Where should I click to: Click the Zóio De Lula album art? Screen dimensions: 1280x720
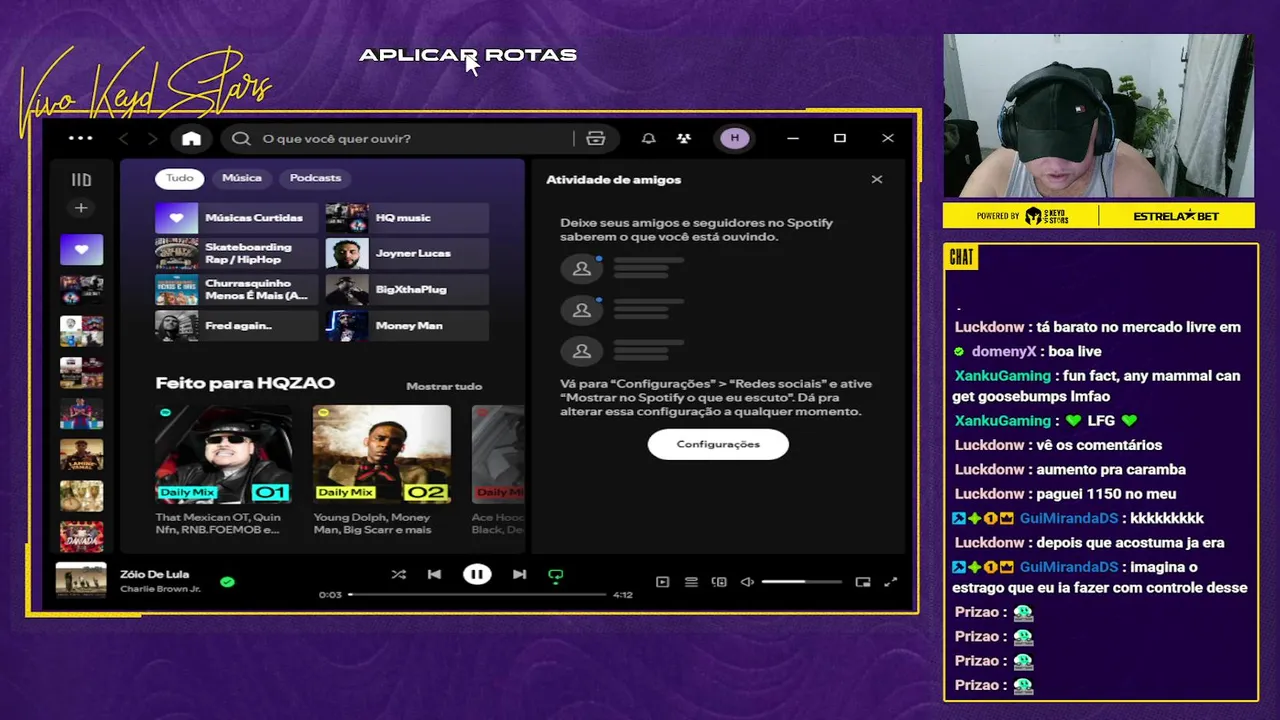pos(81,581)
